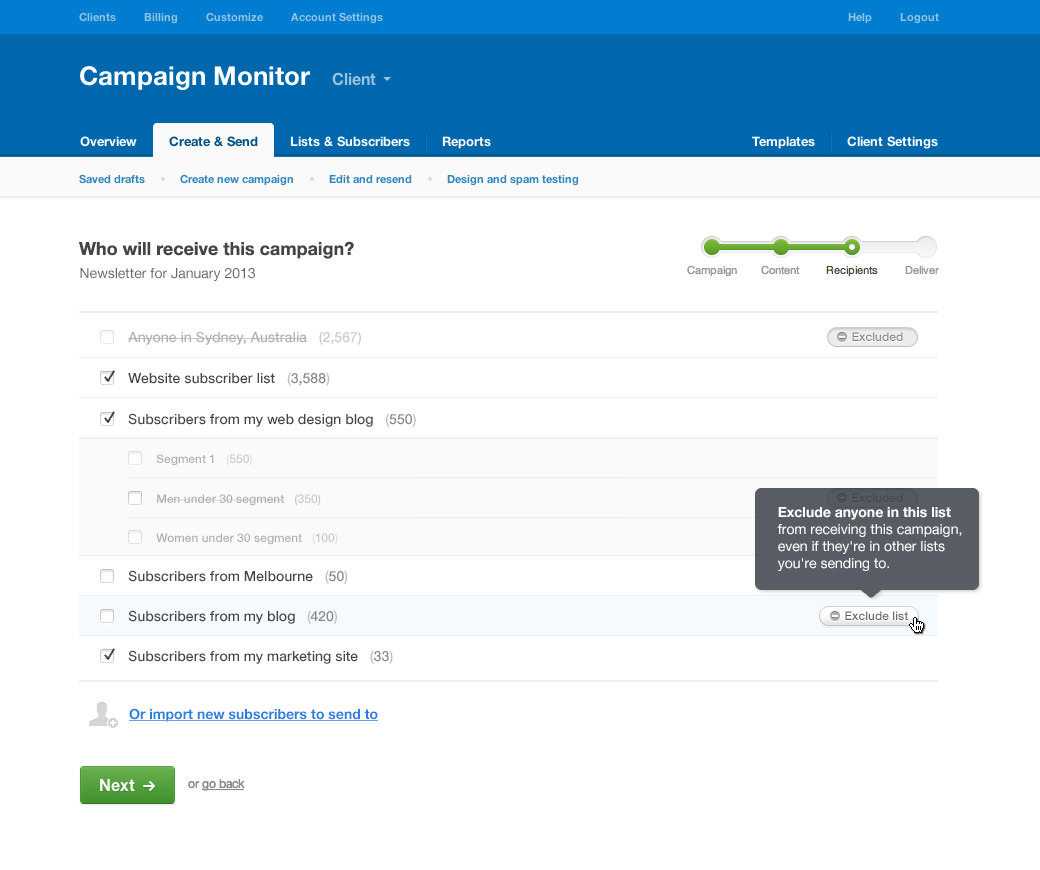
Task: Go to the Templates tab
Action: coord(783,141)
